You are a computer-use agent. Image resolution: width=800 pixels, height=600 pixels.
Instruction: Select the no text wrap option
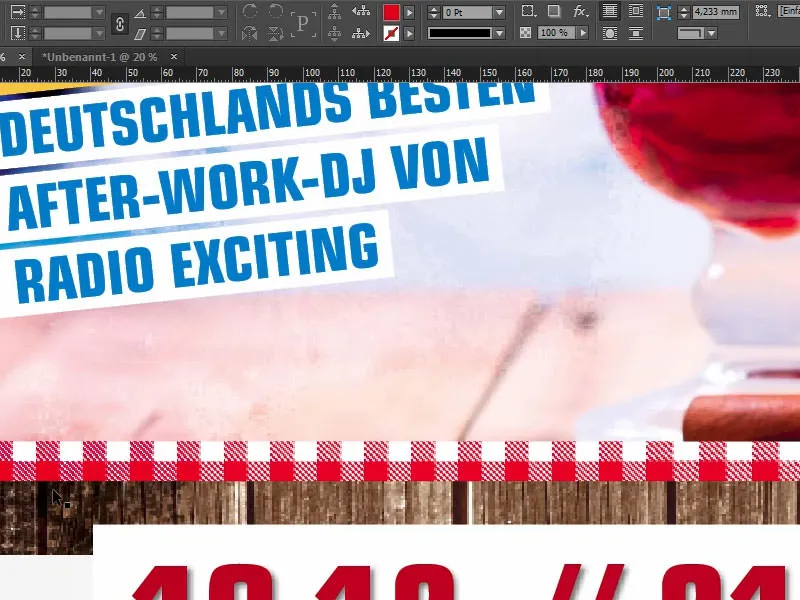[610, 11]
